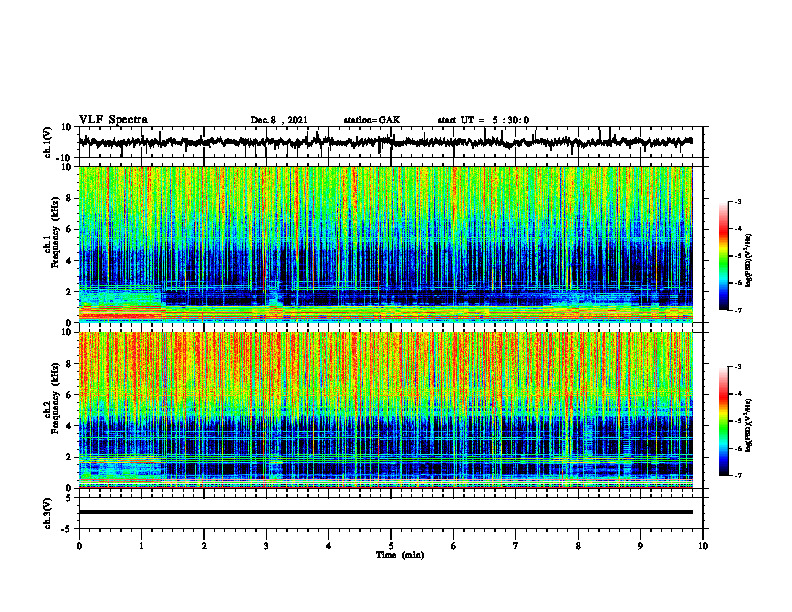Click the "3" minute tick label on time axis
This screenshot has width=792, height=612.
(x=266, y=546)
